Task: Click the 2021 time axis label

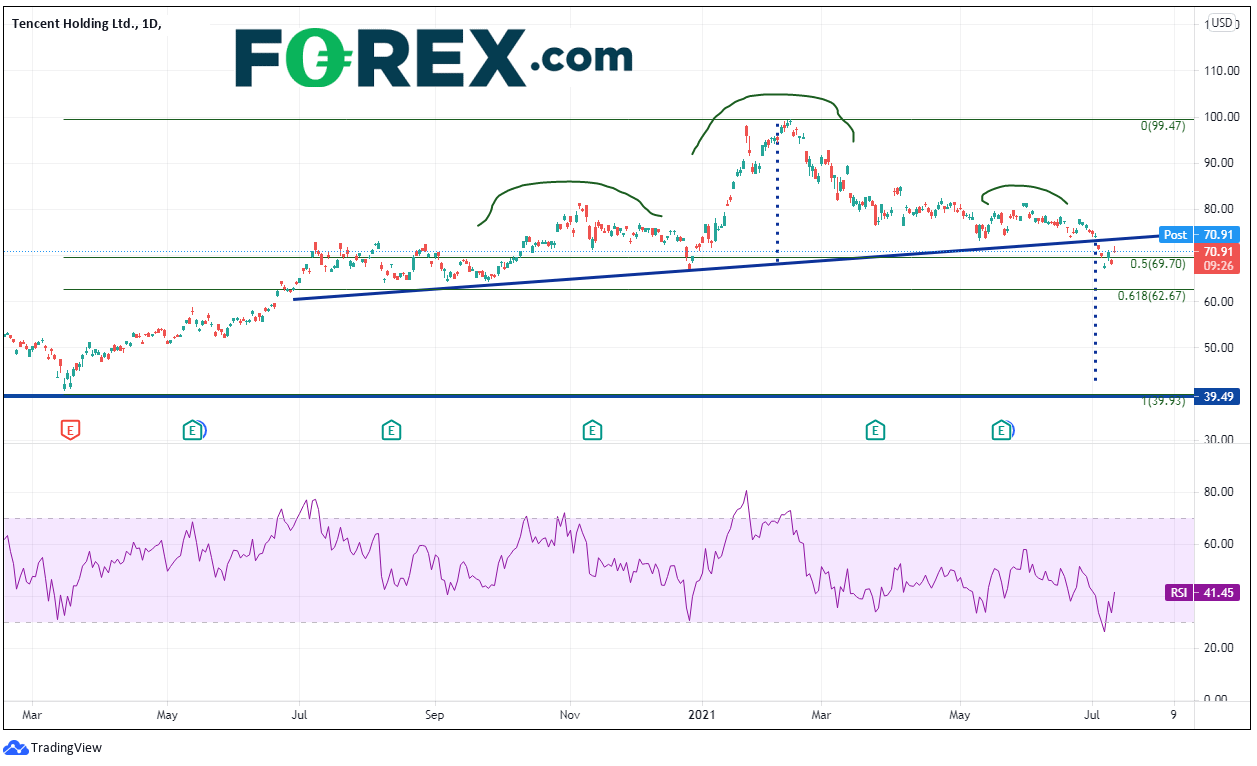Action: pos(702,715)
